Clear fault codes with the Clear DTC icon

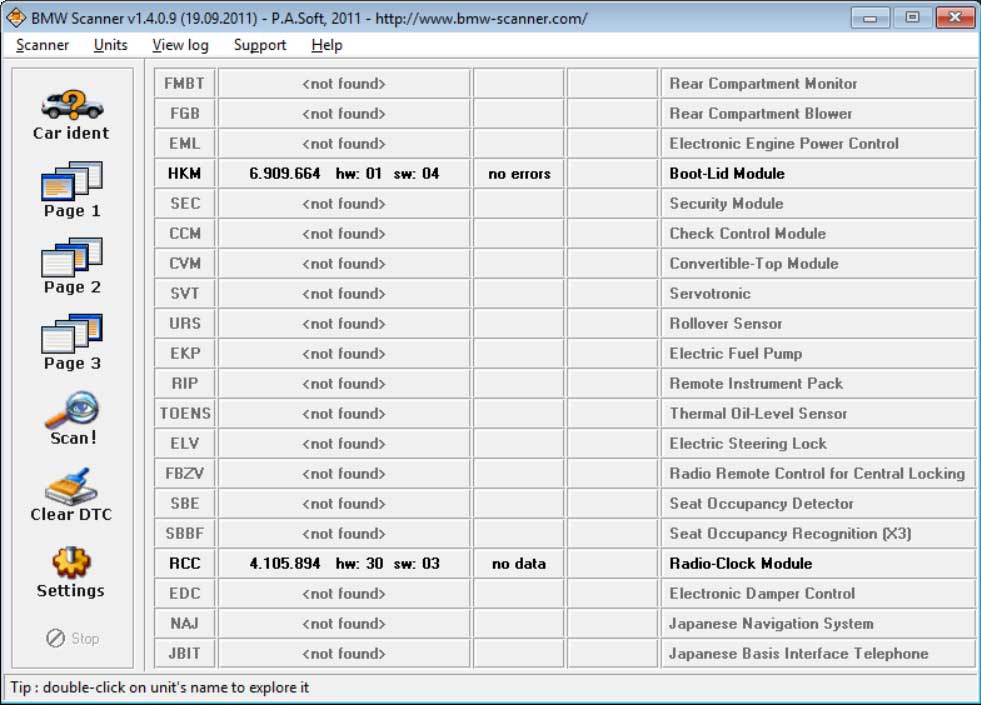70,492
